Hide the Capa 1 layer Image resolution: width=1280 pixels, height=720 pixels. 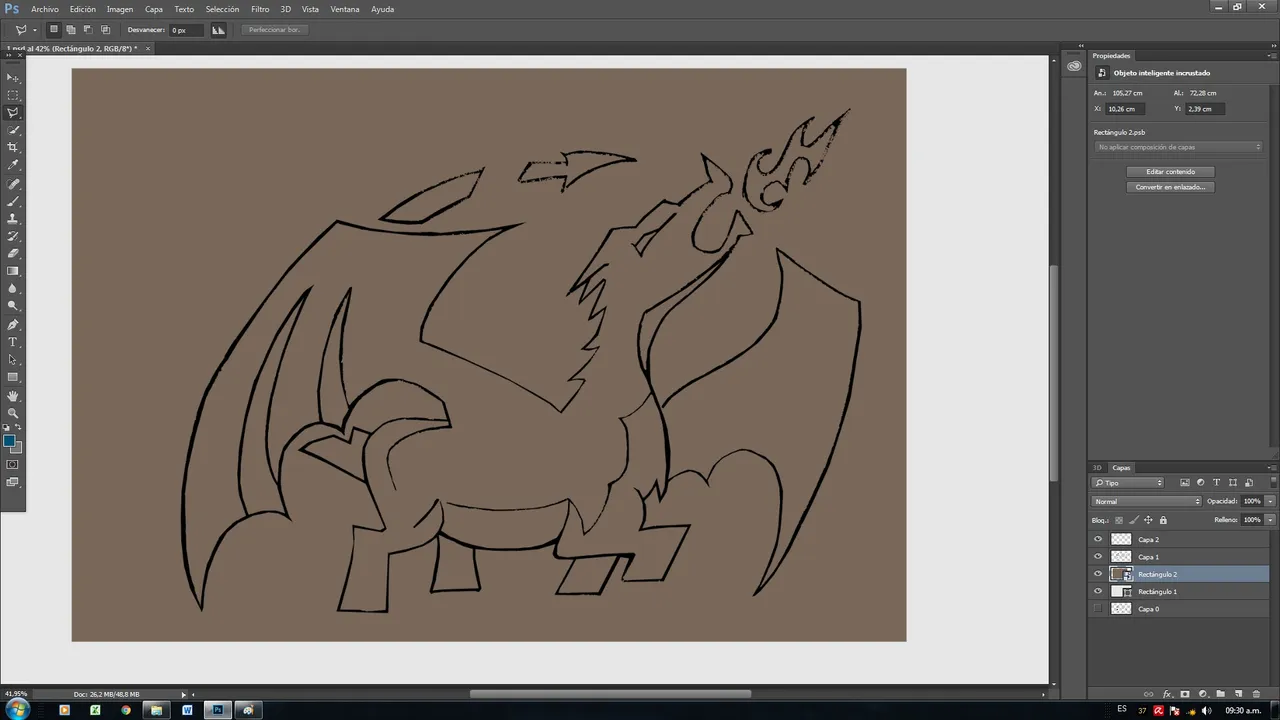point(1098,557)
